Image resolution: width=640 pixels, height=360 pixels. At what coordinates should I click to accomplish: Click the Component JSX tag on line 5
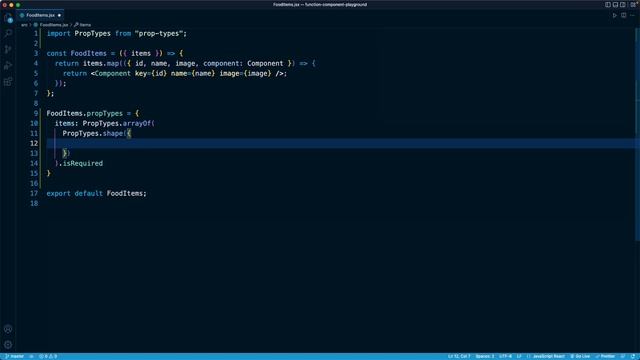pyautogui.click(x=113, y=73)
